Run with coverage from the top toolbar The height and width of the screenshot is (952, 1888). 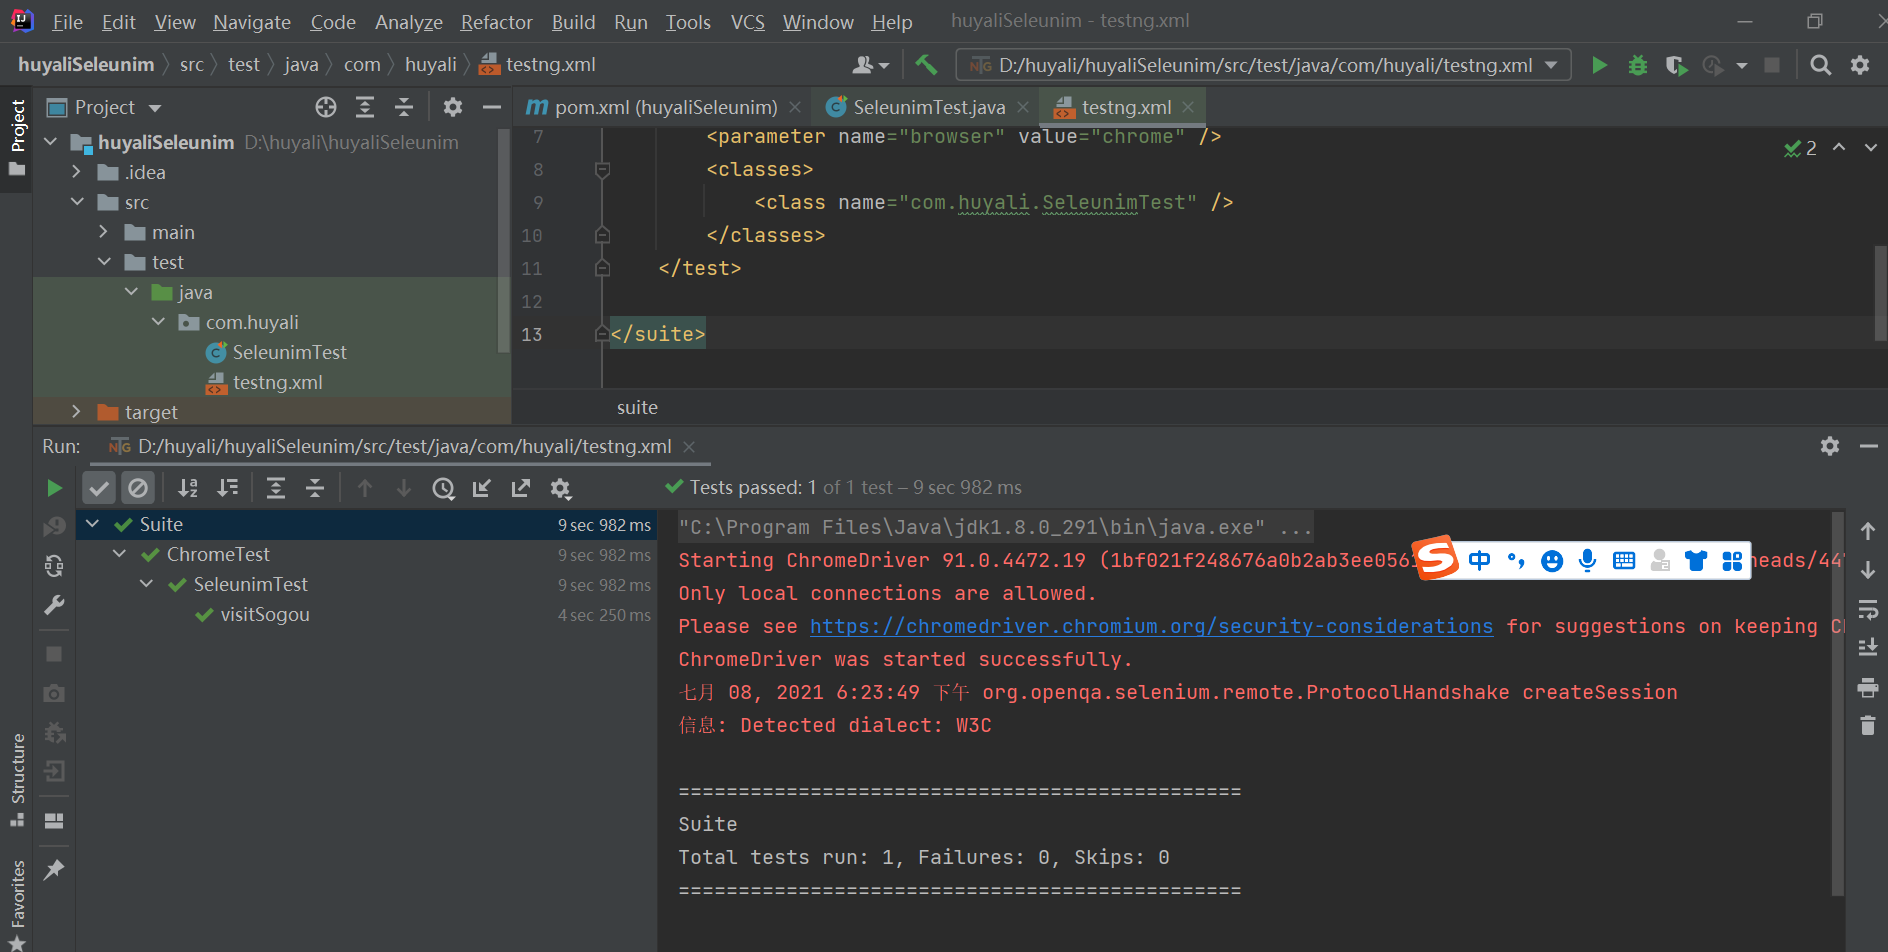point(1676,65)
